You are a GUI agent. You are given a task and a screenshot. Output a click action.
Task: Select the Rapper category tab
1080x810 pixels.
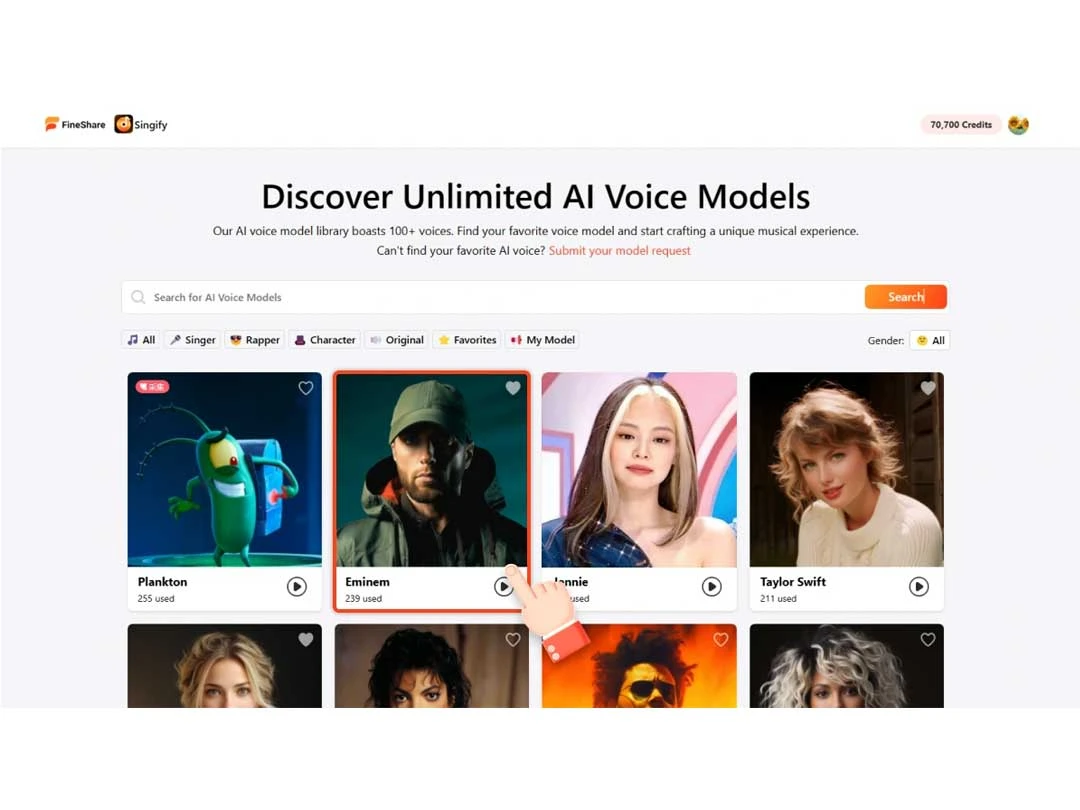(x=255, y=340)
